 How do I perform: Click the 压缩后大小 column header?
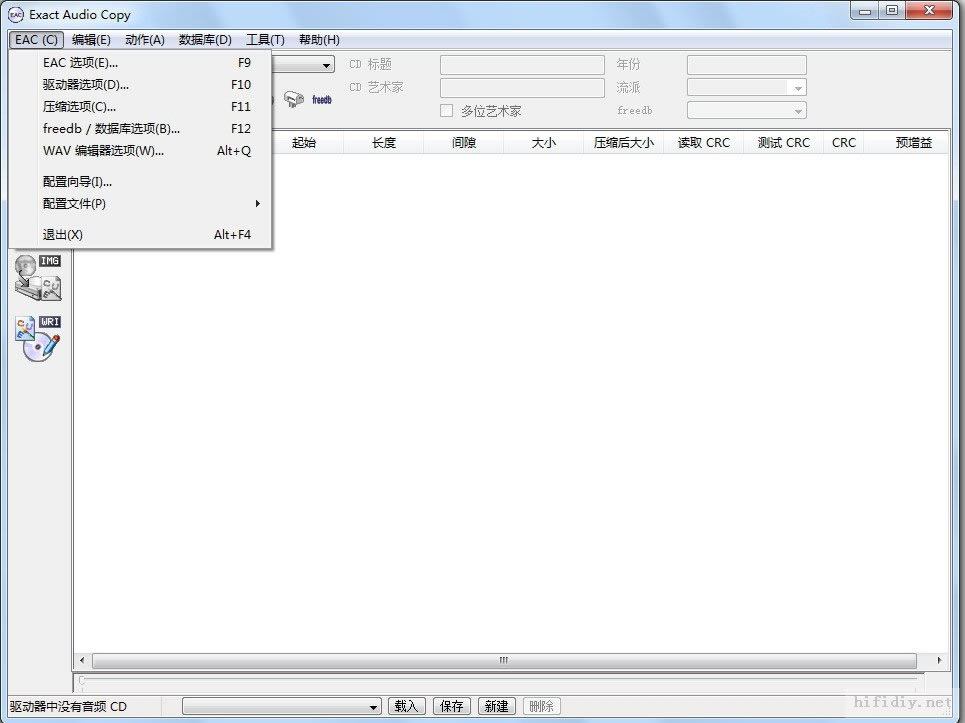623,143
